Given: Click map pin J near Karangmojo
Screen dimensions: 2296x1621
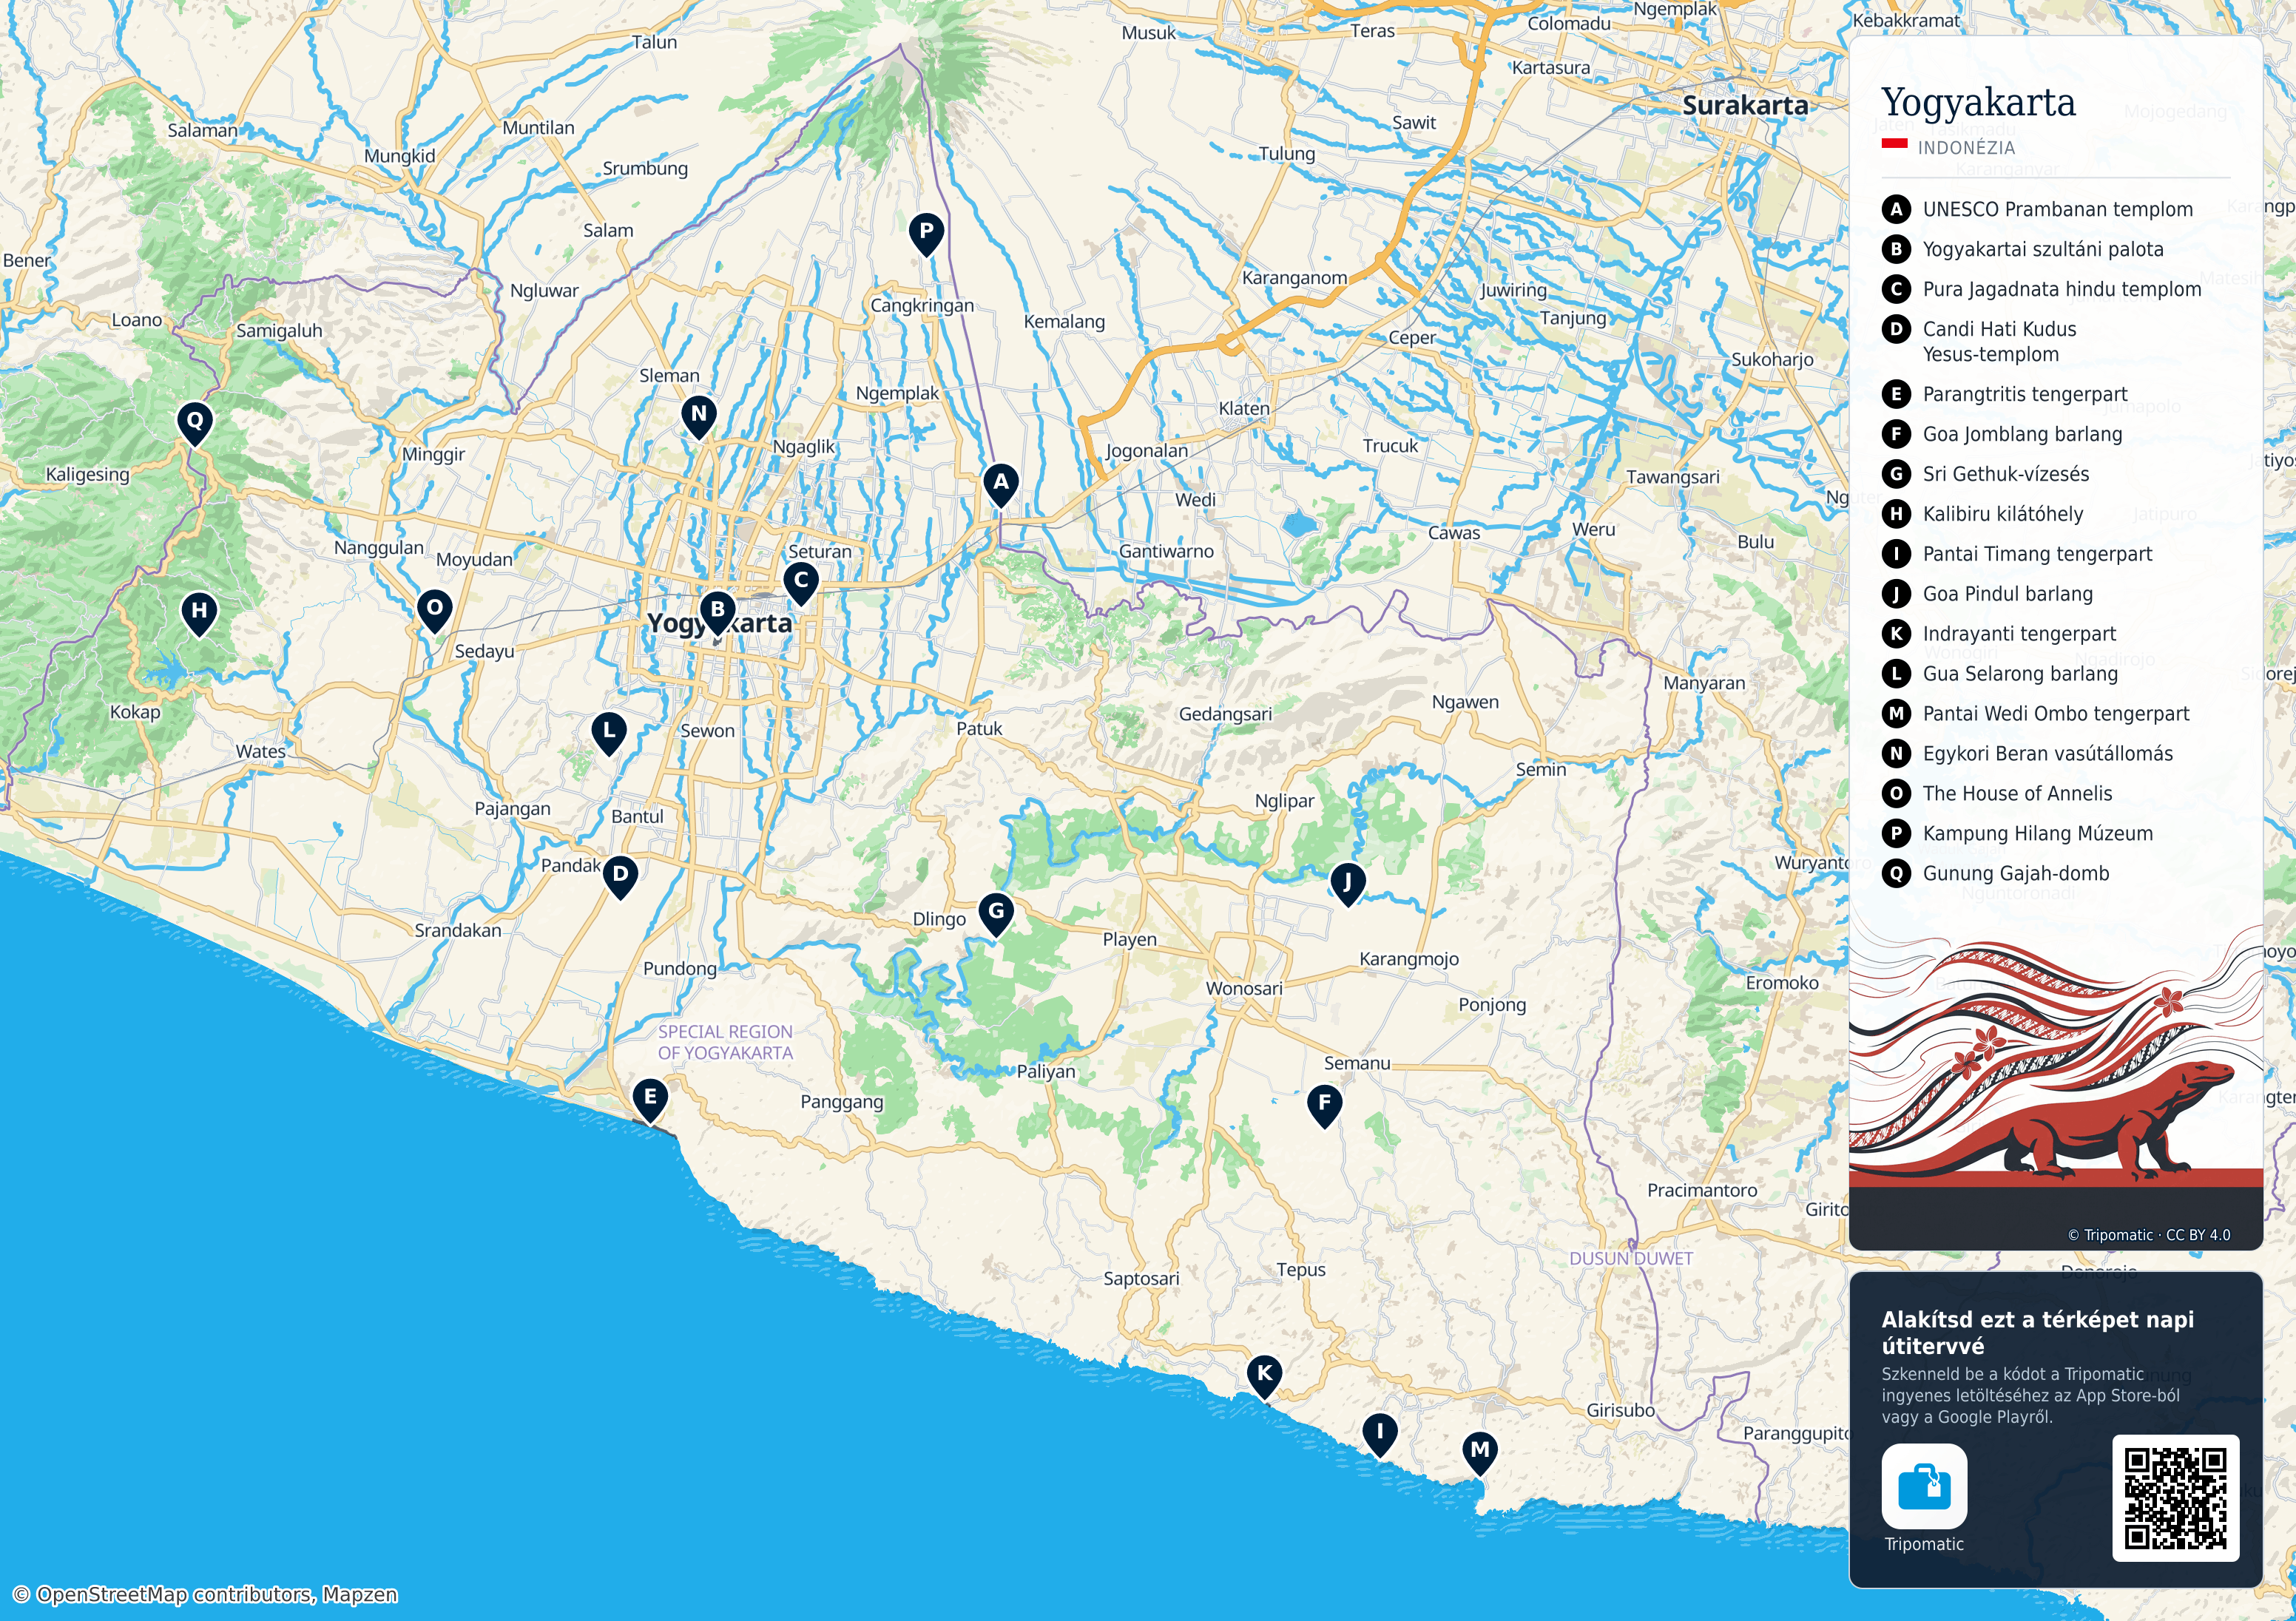Looking at the screenshot, I should [x=1347, y=885].
